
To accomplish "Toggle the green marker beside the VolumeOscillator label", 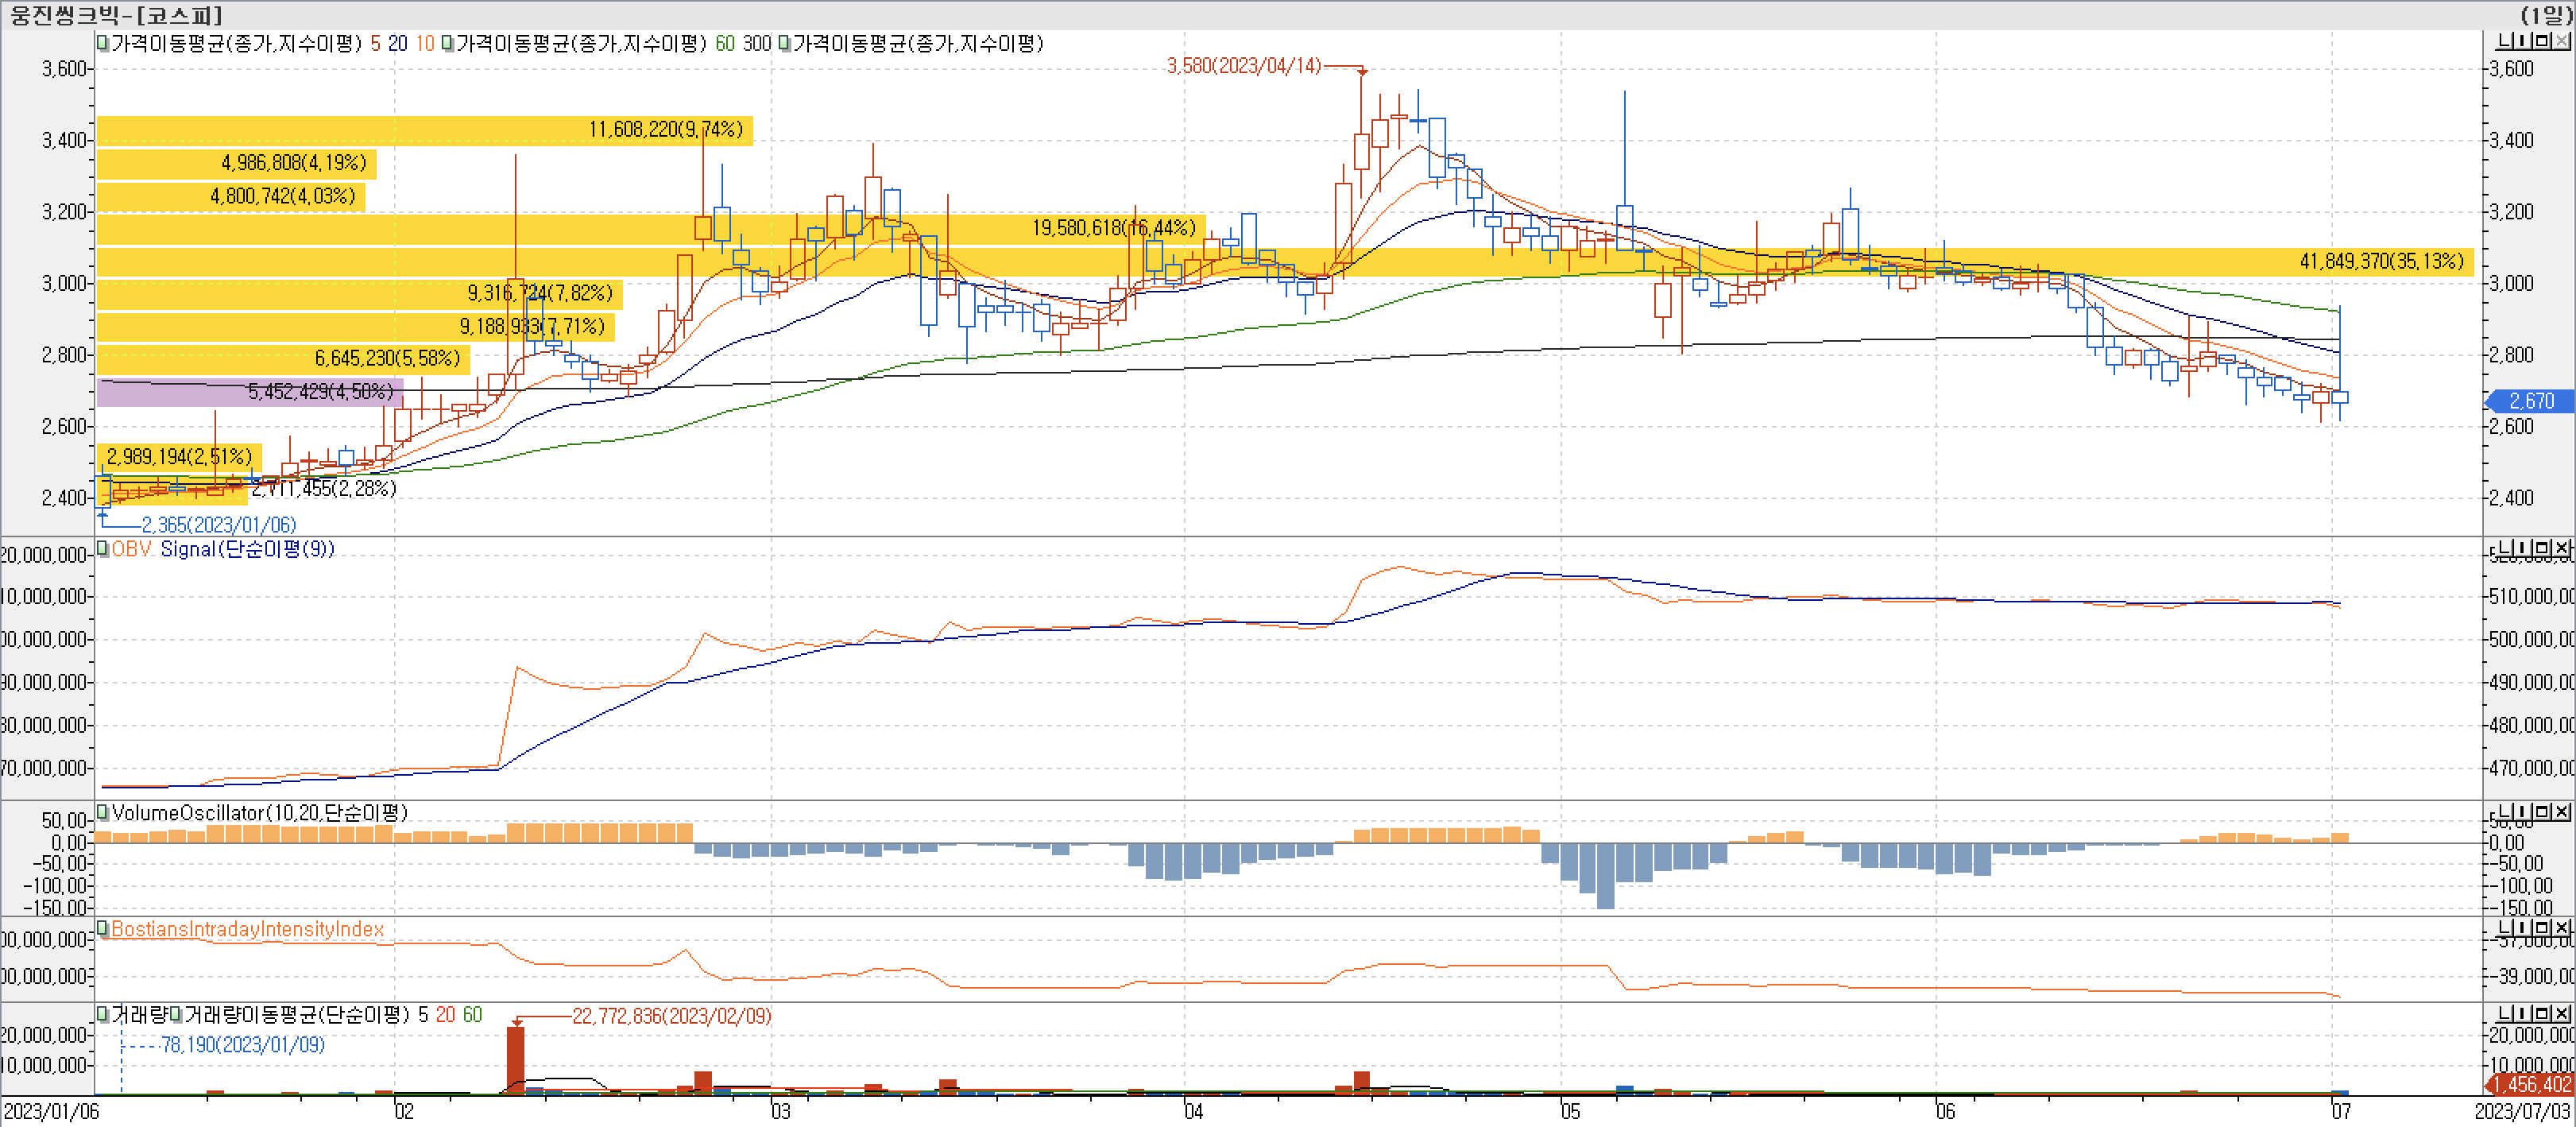I will tap(102, 812).
